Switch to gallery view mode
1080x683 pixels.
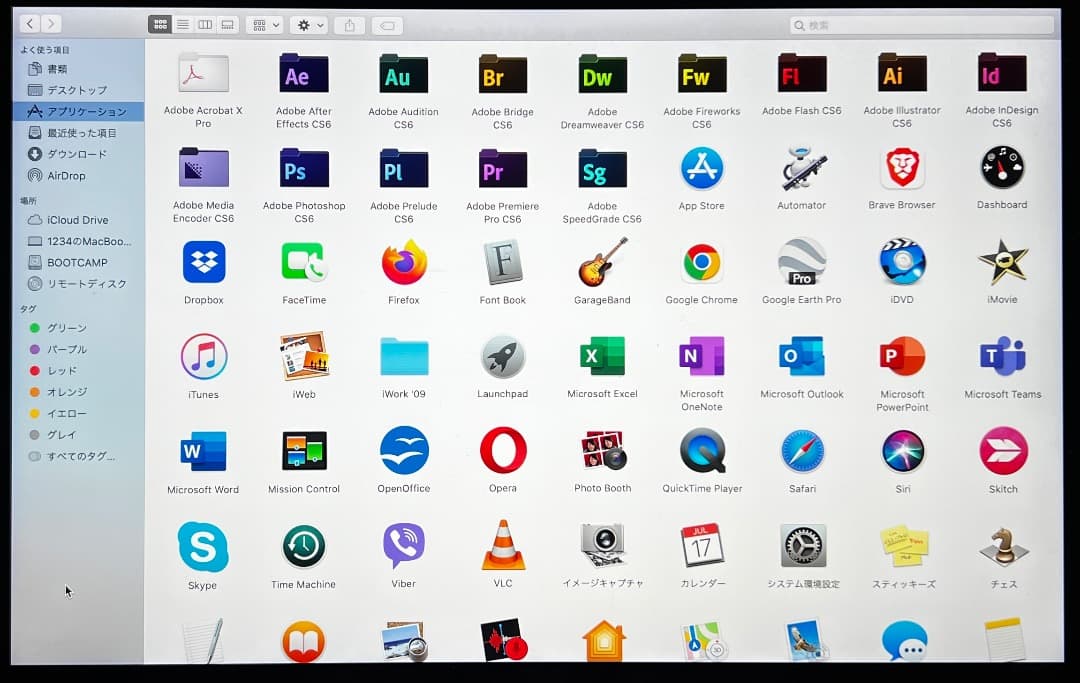click(x=228, y=25)
